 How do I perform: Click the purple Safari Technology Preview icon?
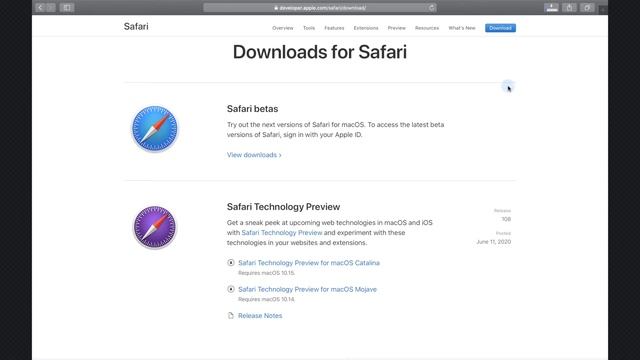(155, 227)
